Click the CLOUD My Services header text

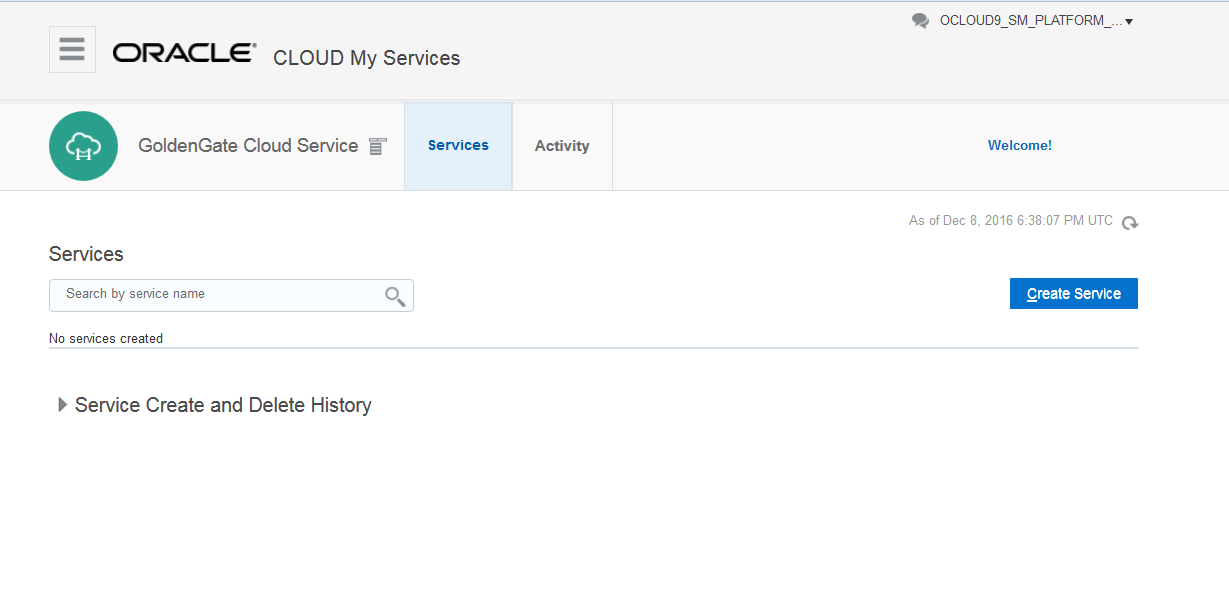coord(366,58)
